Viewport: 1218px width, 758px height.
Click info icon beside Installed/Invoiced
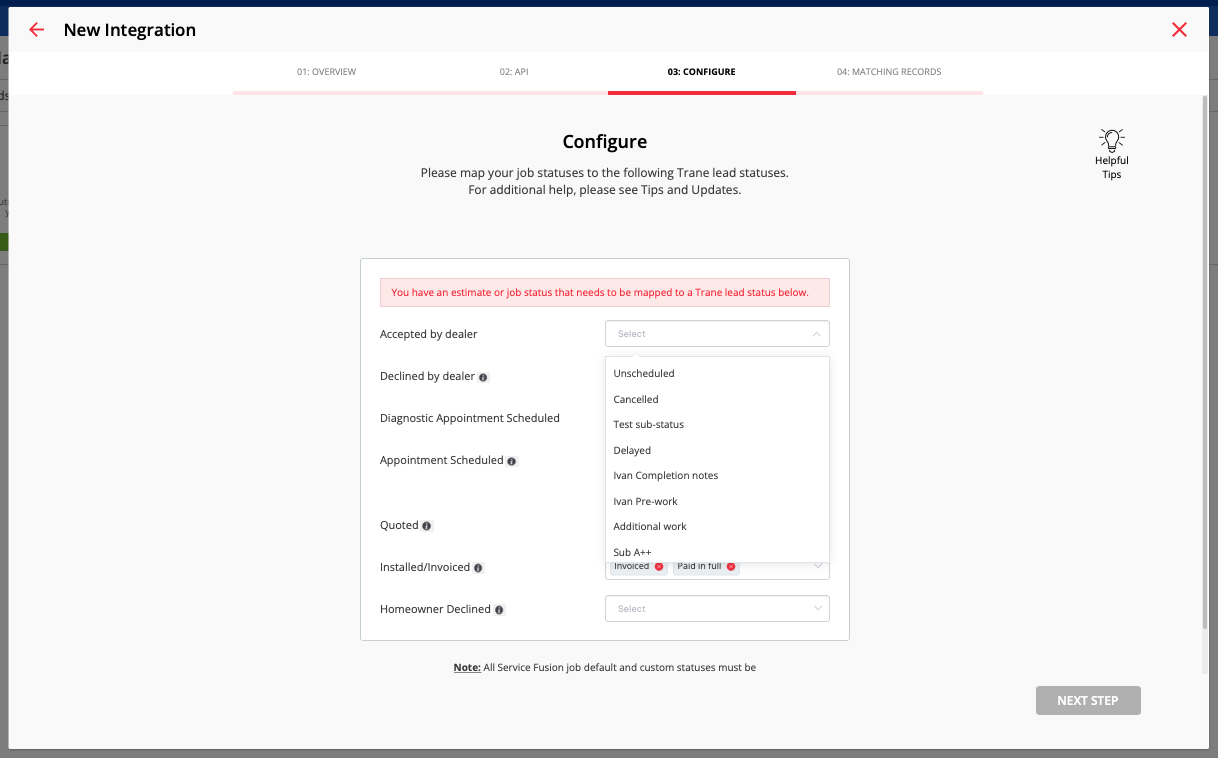(478, 568)
